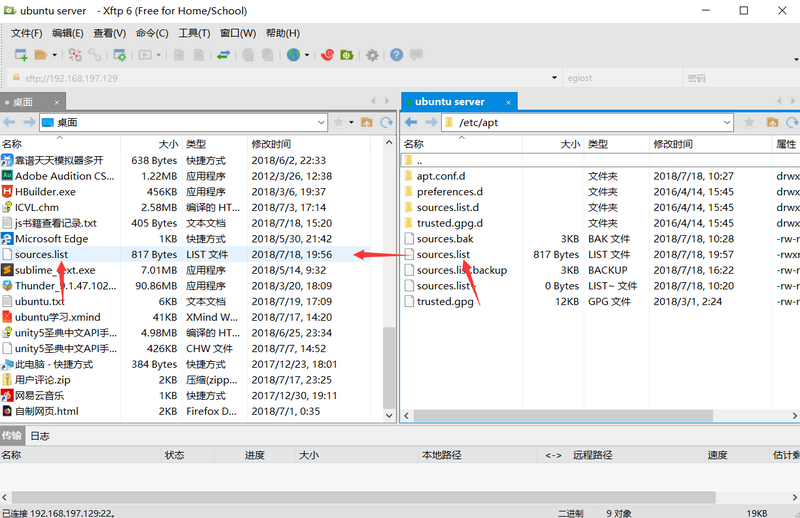The image size is (800, 518).
Task: Open Help with the blue question icon
Action: pyautogui.click(x=396, y=55)
